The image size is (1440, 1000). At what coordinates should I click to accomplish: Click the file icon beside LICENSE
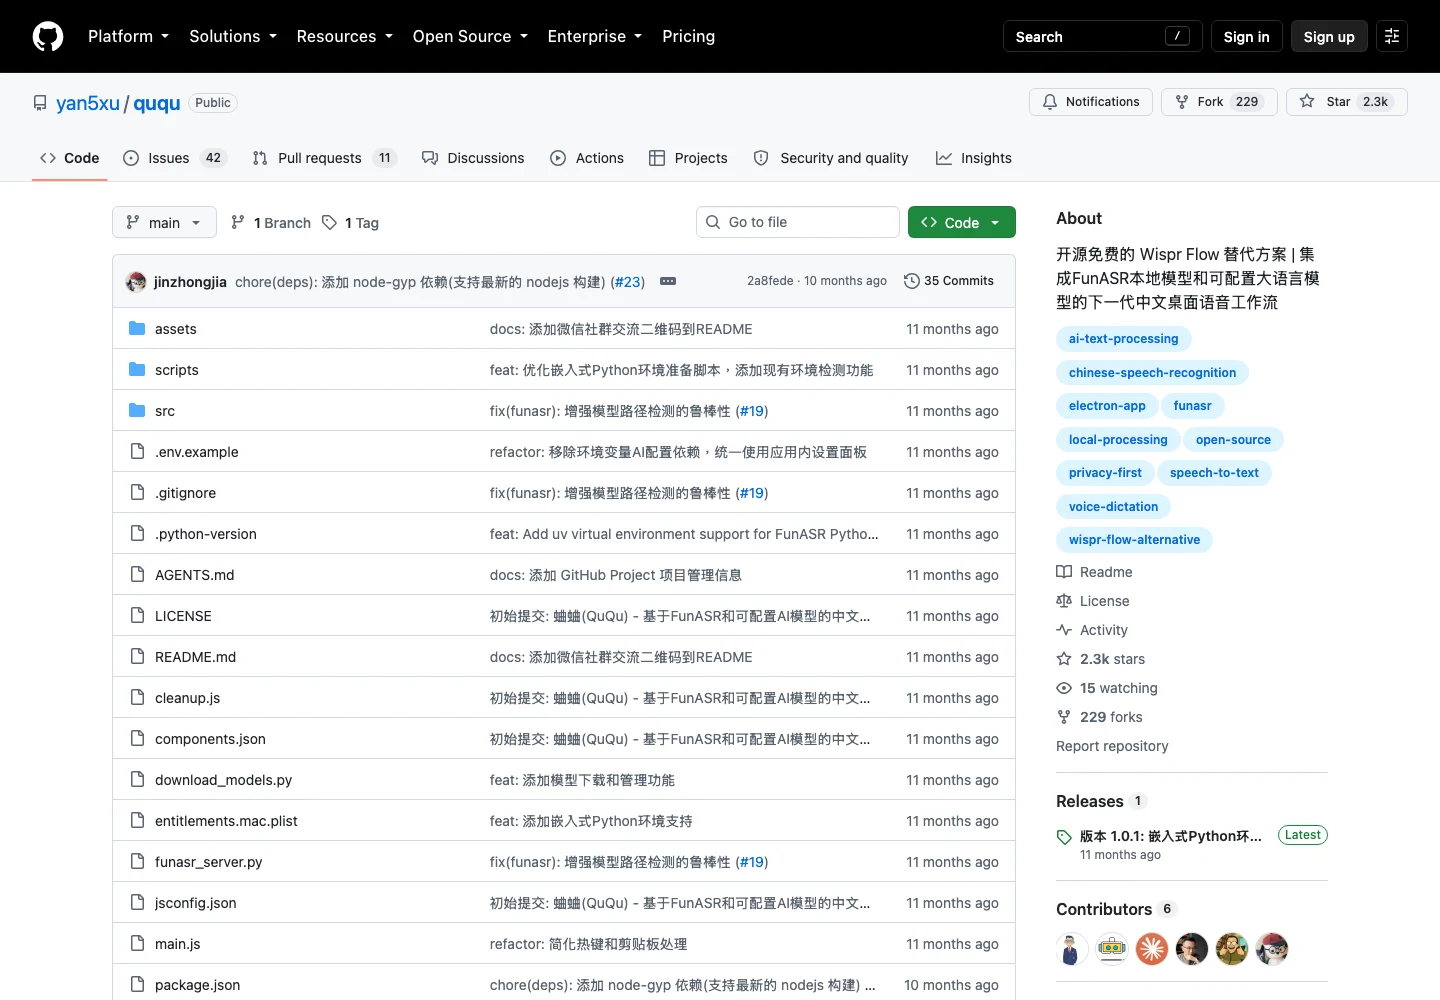click(137, 616)
